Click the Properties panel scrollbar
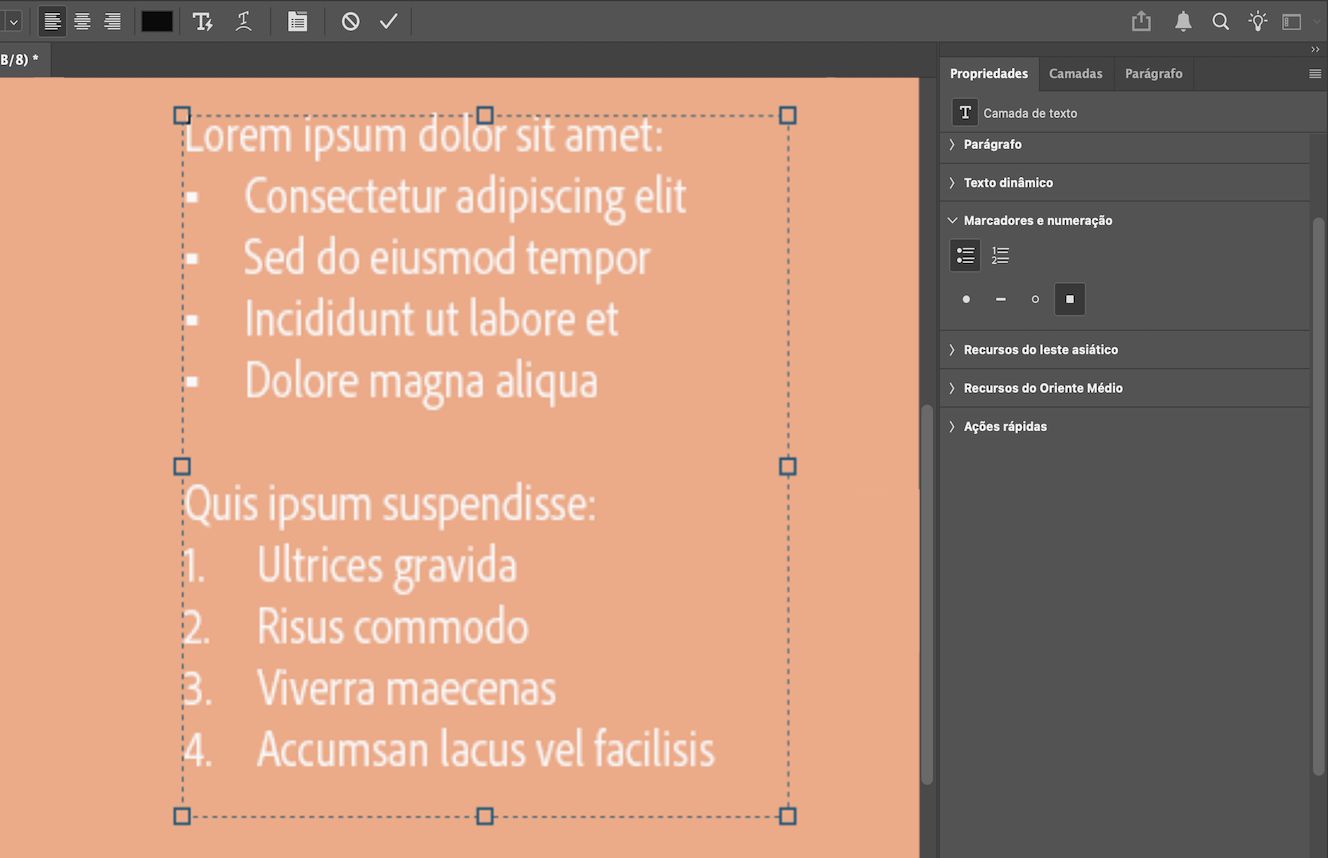The height and width of the screenshot is (858, 1328). [1319, 495]
